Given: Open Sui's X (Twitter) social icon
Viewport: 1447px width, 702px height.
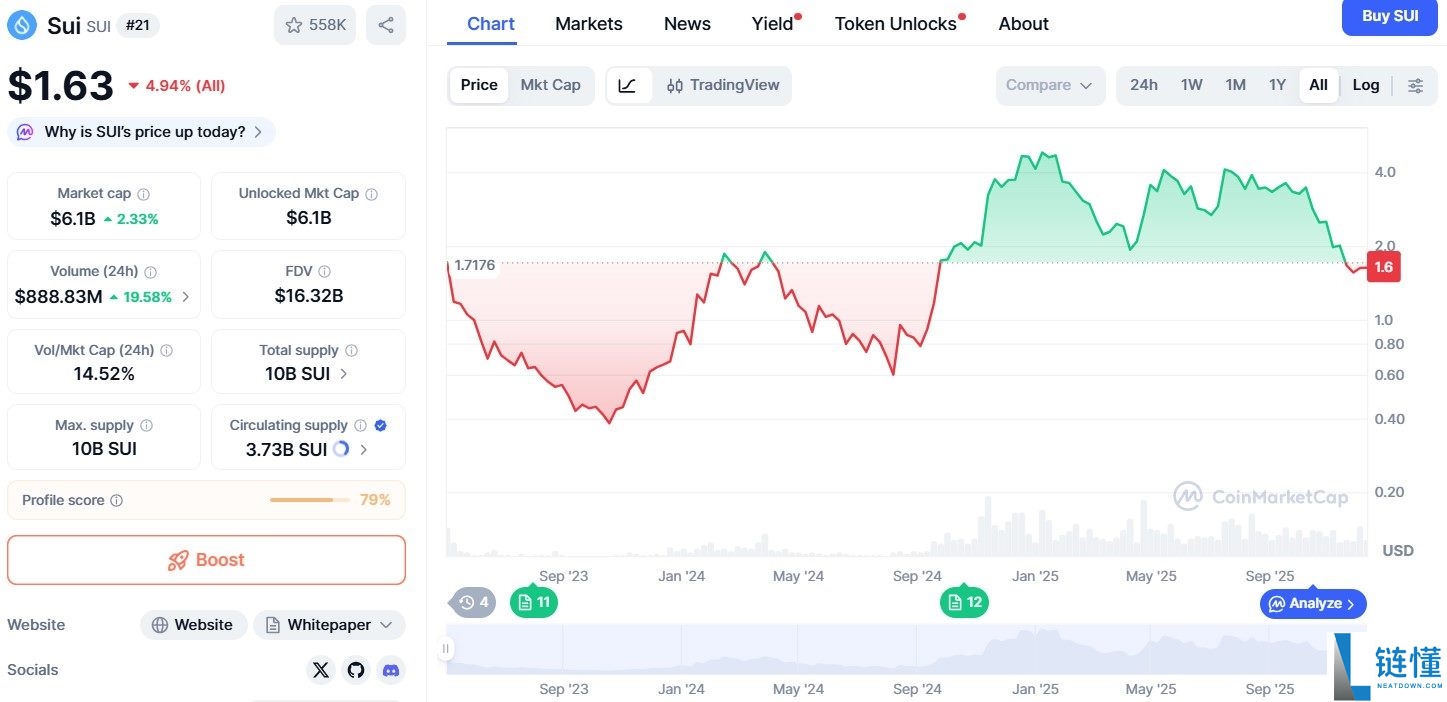Looking at the screenshot, I should (x=321, y=670).
